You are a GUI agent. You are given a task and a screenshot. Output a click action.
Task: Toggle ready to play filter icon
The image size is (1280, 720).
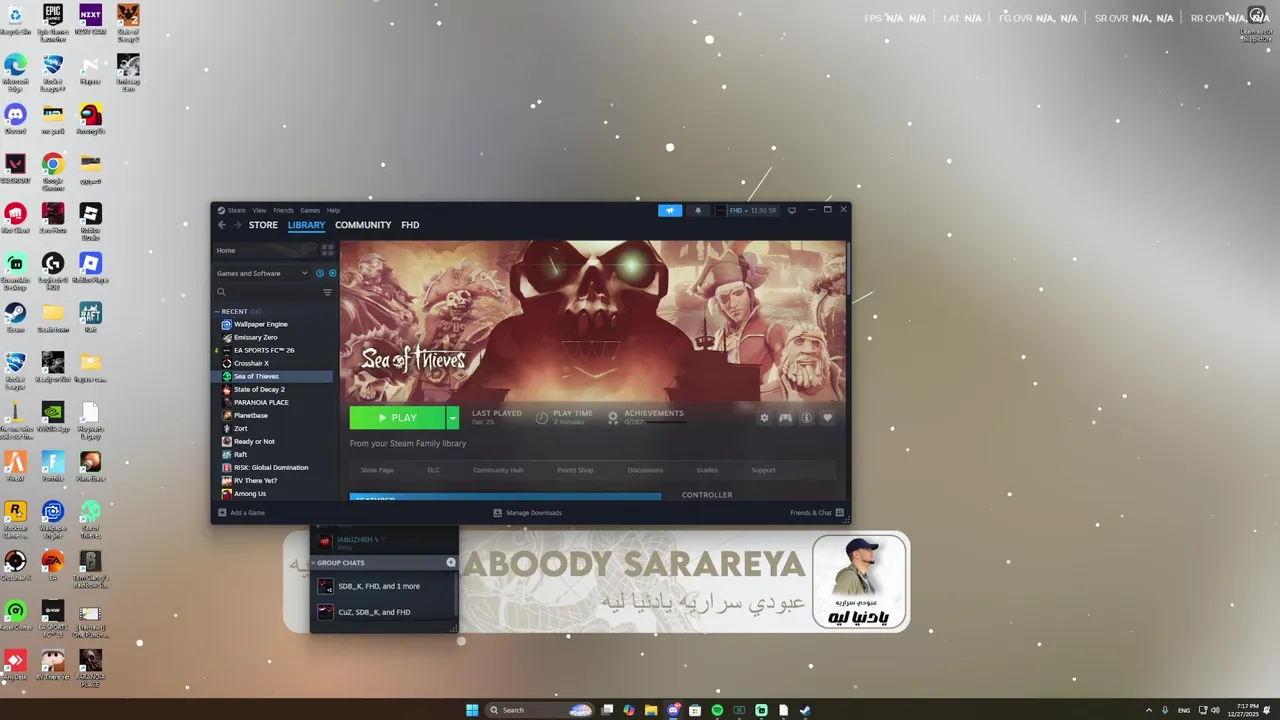[x=332, y=273]
